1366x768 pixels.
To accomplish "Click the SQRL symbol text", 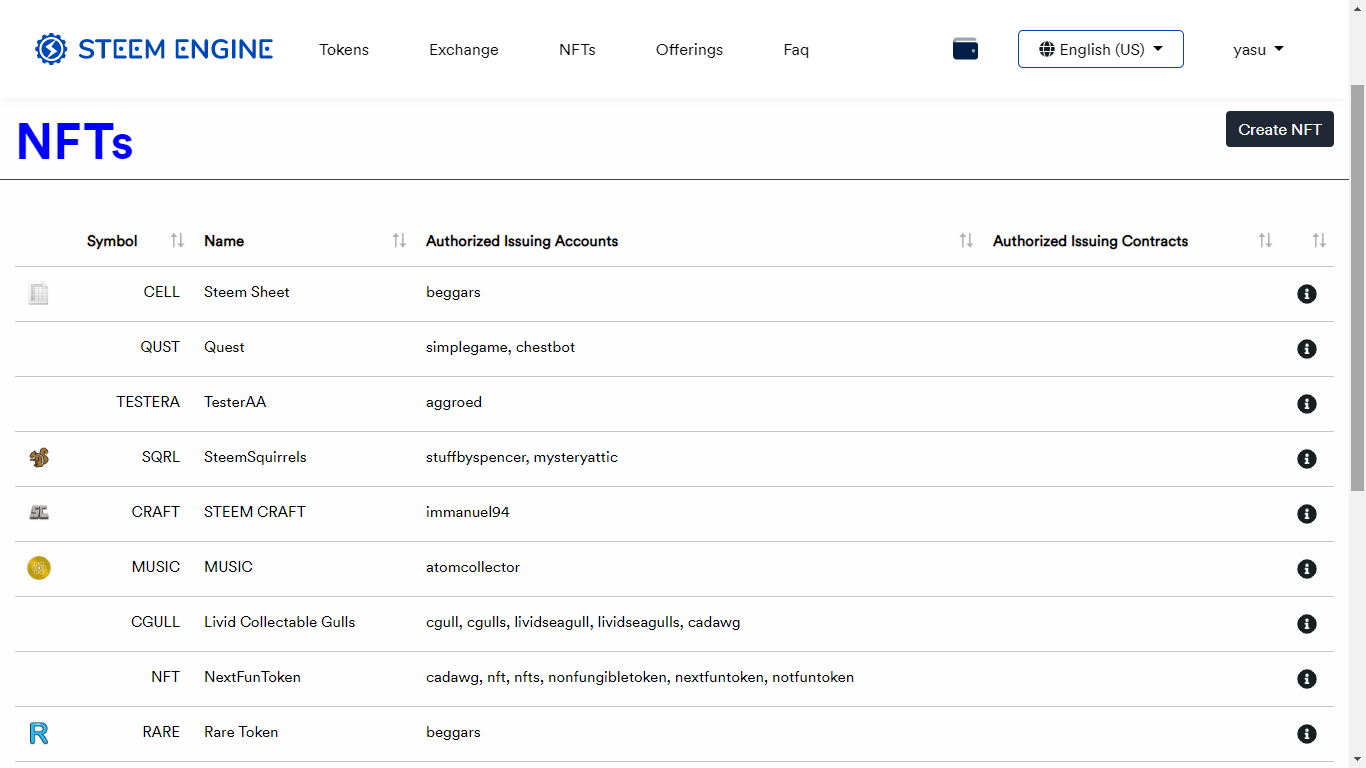I will coord(161,457).
